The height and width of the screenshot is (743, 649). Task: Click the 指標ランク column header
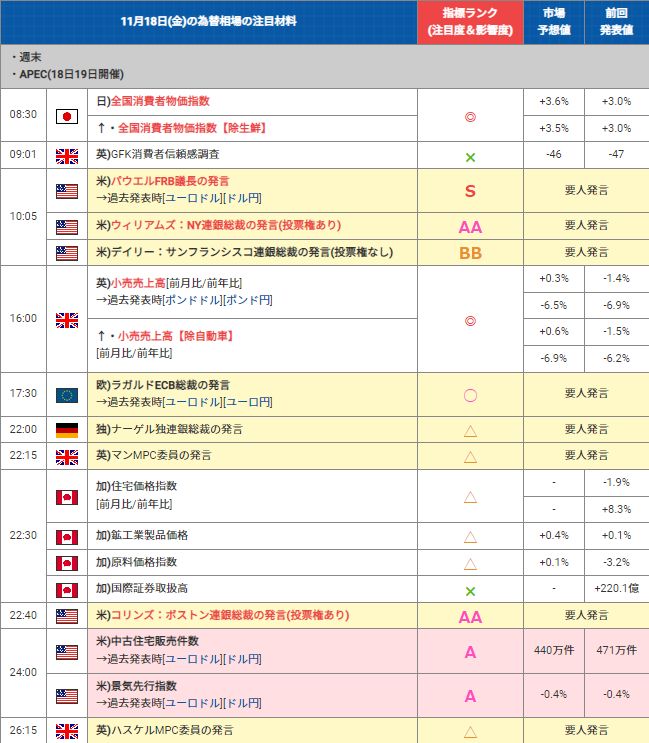(469, 21)
